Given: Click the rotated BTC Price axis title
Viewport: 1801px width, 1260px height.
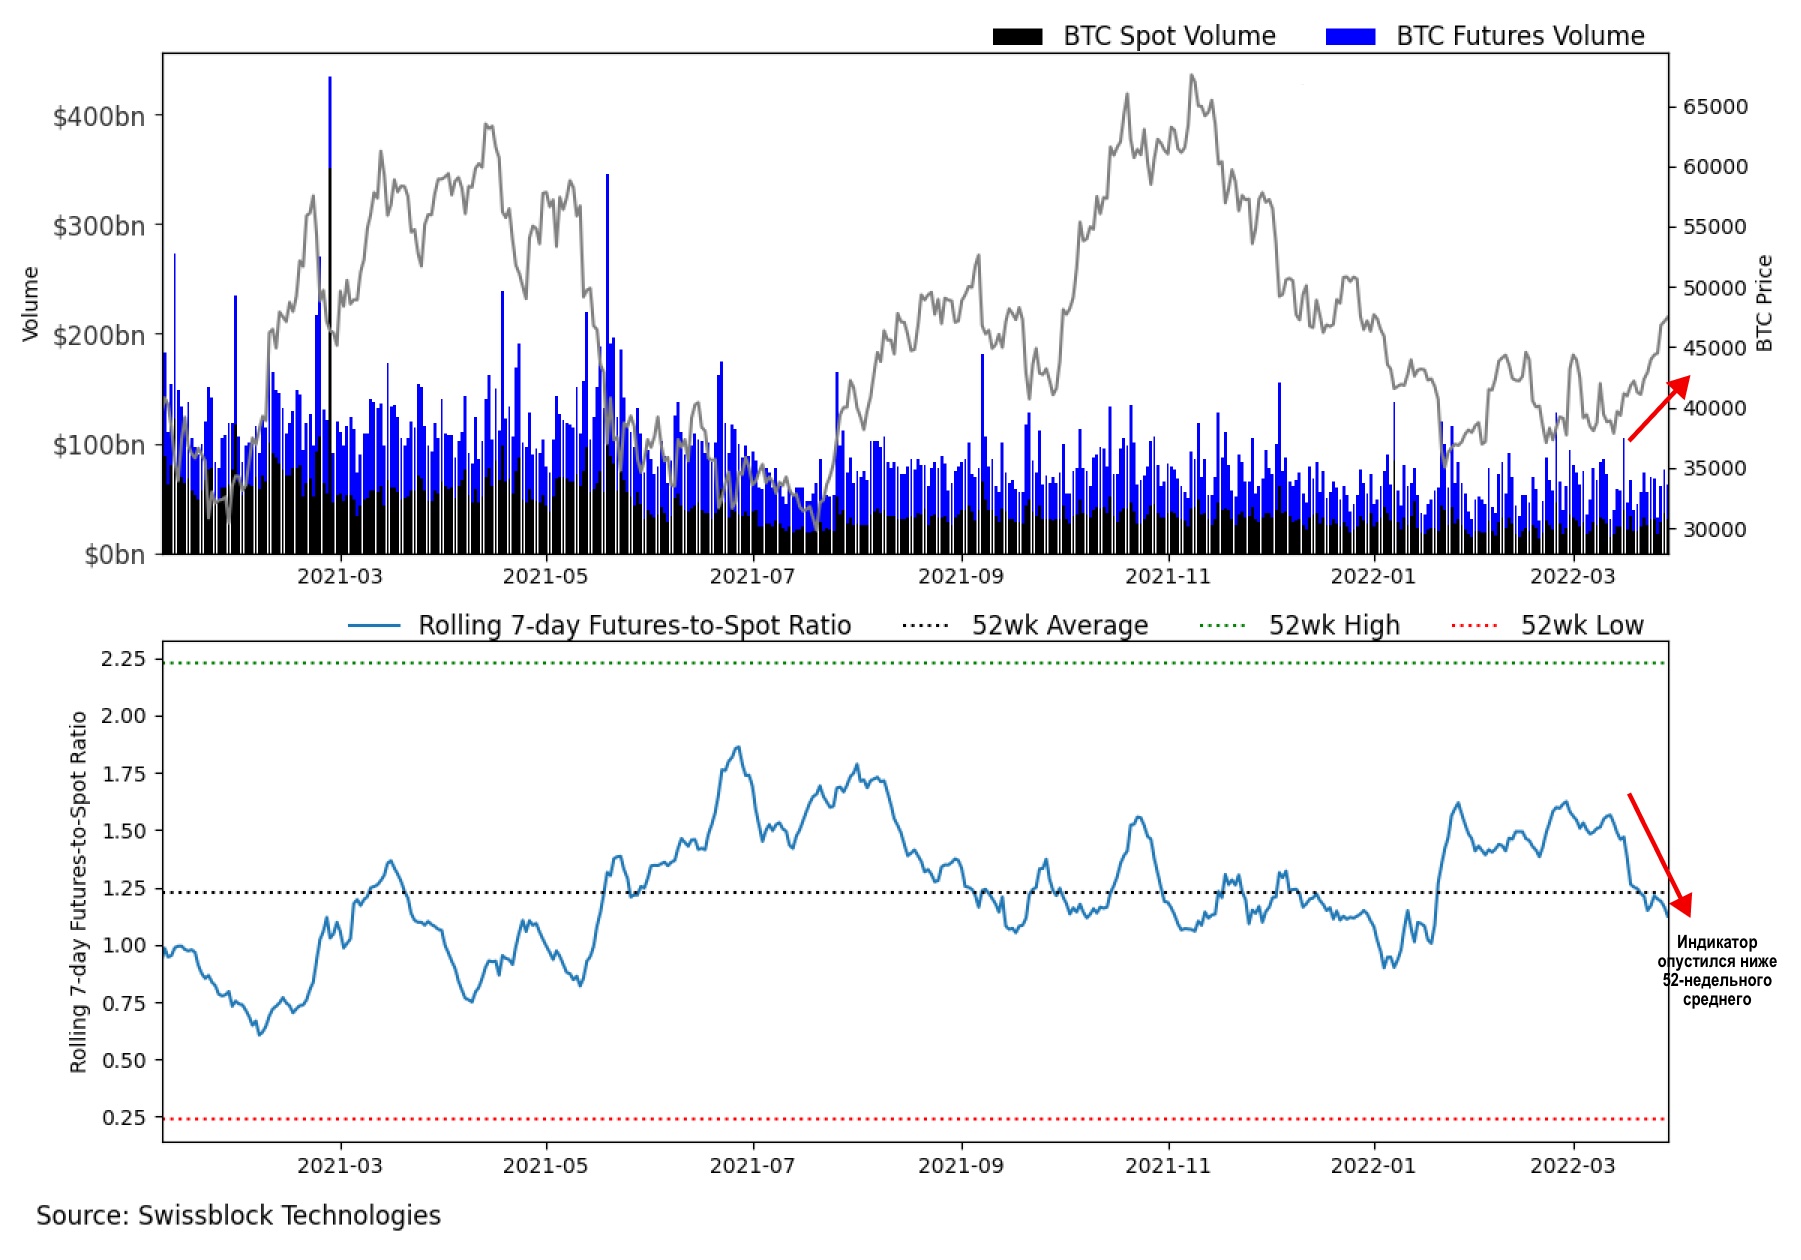Looking at the screenshot, I should 1764,303.
